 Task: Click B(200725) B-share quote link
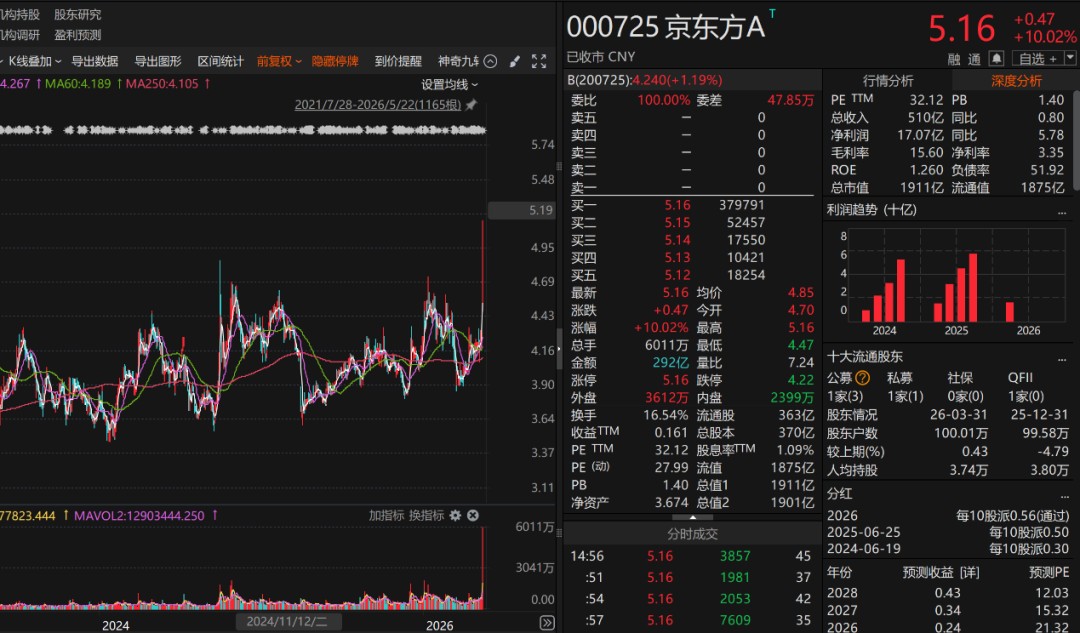[x=644, y=80]
